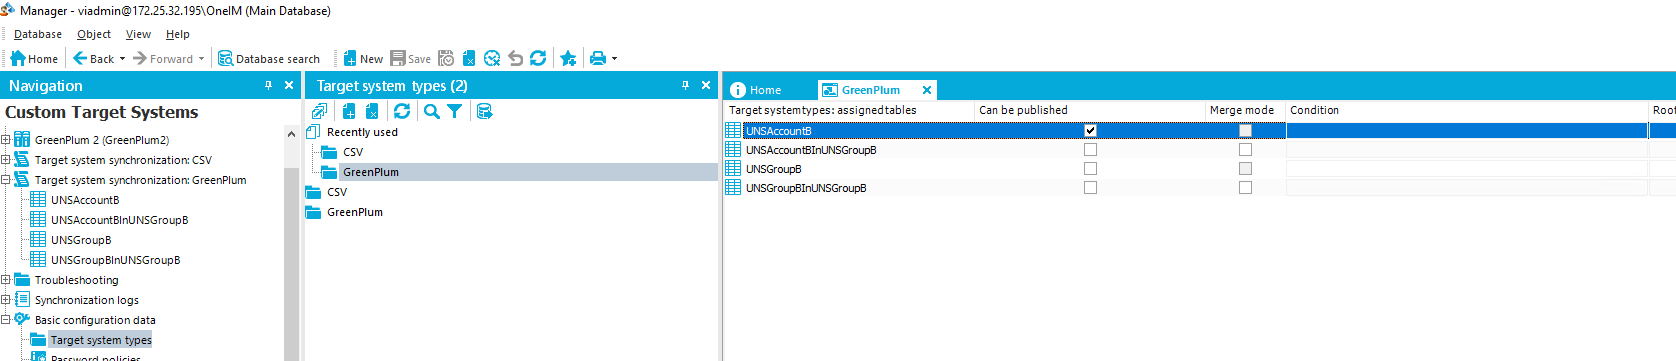Select GreenPlum under Recently used
Viewport: 1676px width, 361px height.
[371, 172]
